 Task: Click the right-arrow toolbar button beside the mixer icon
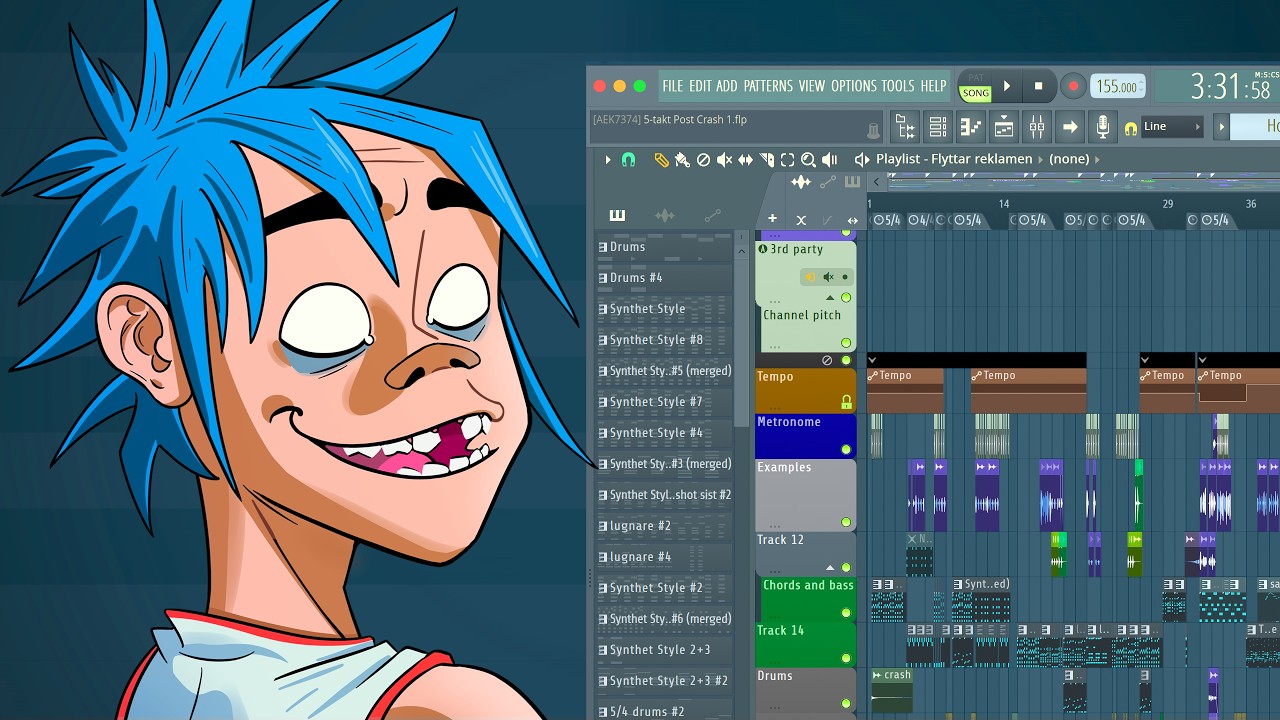point(1070,127)
